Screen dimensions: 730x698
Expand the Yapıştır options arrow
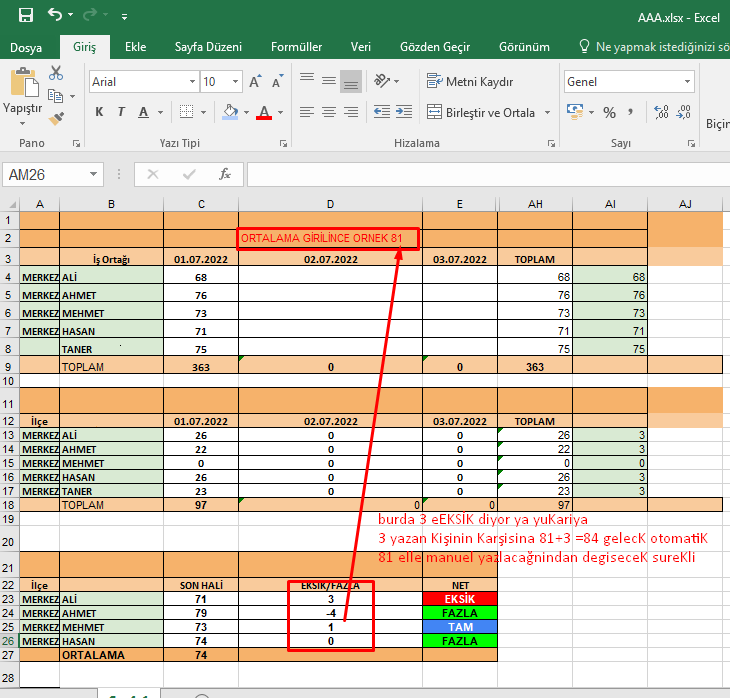[22, 123]
